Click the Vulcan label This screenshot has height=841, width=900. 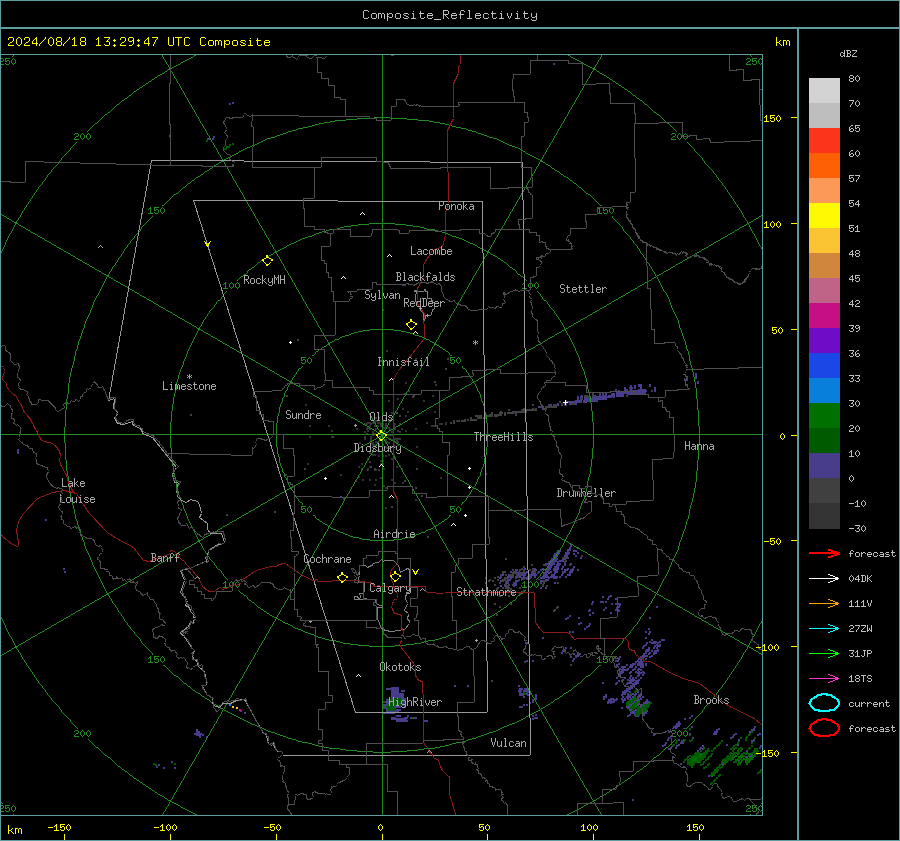coord(508,743)
